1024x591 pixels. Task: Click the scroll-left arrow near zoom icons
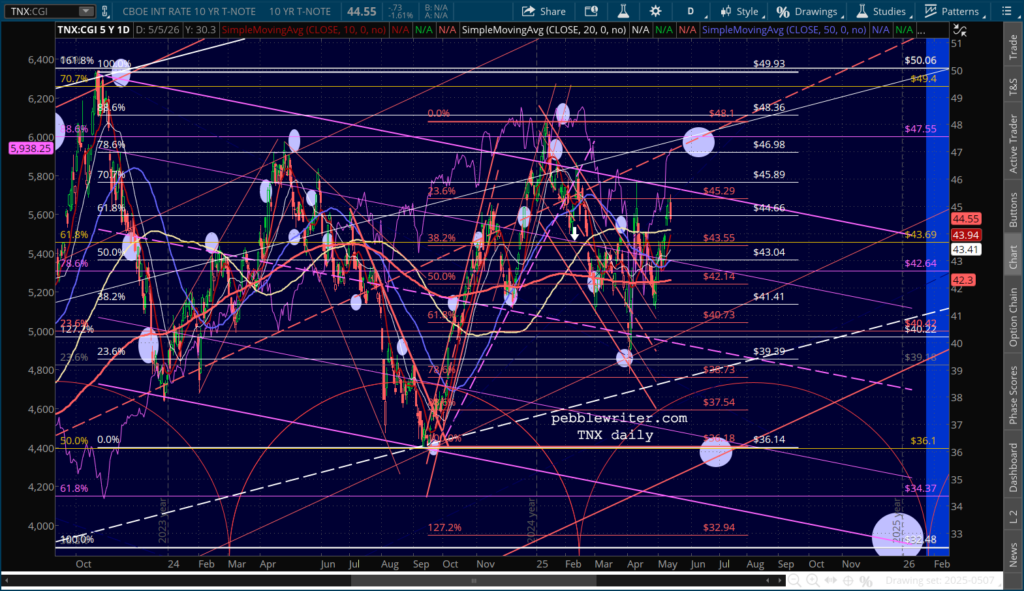pyautogui.click(x=768, y=580)
